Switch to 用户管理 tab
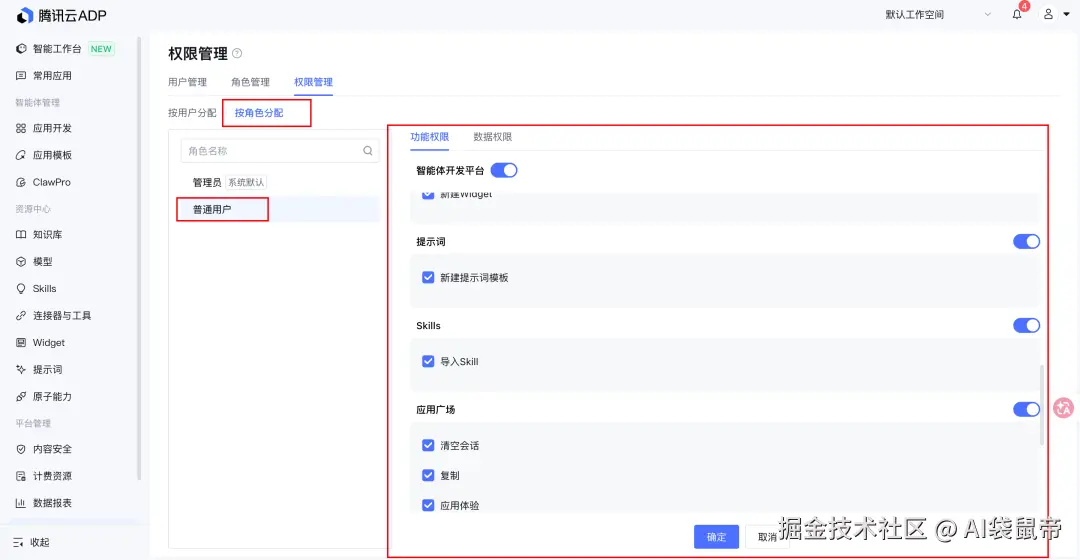Image resolution: width=1080 pixels, height=560 pixels. click(187, 82)
